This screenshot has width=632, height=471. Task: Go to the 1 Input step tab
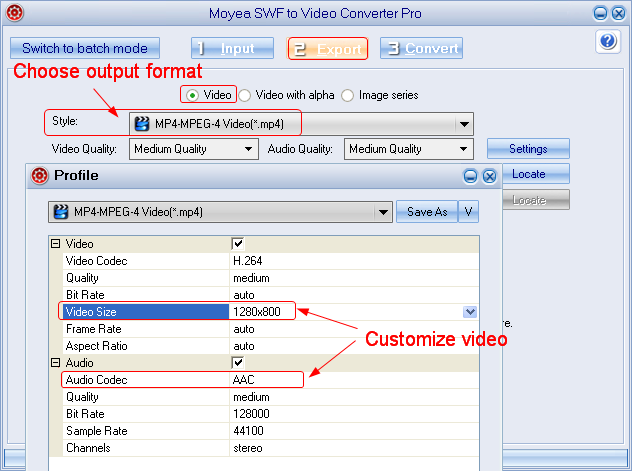tap(233, 48)
